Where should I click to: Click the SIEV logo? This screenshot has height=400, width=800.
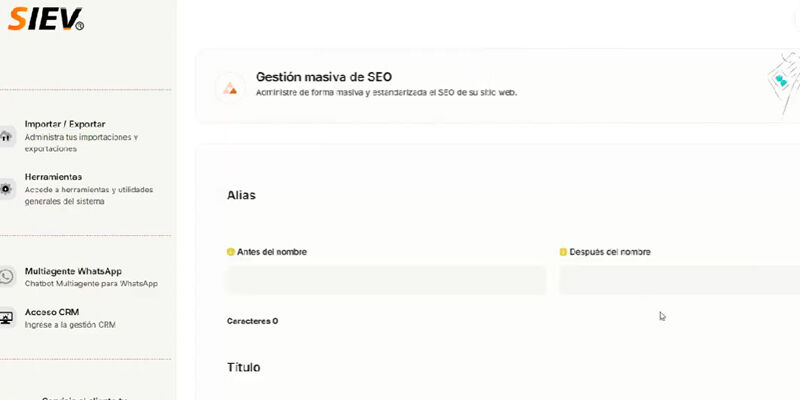click(45, 19)
